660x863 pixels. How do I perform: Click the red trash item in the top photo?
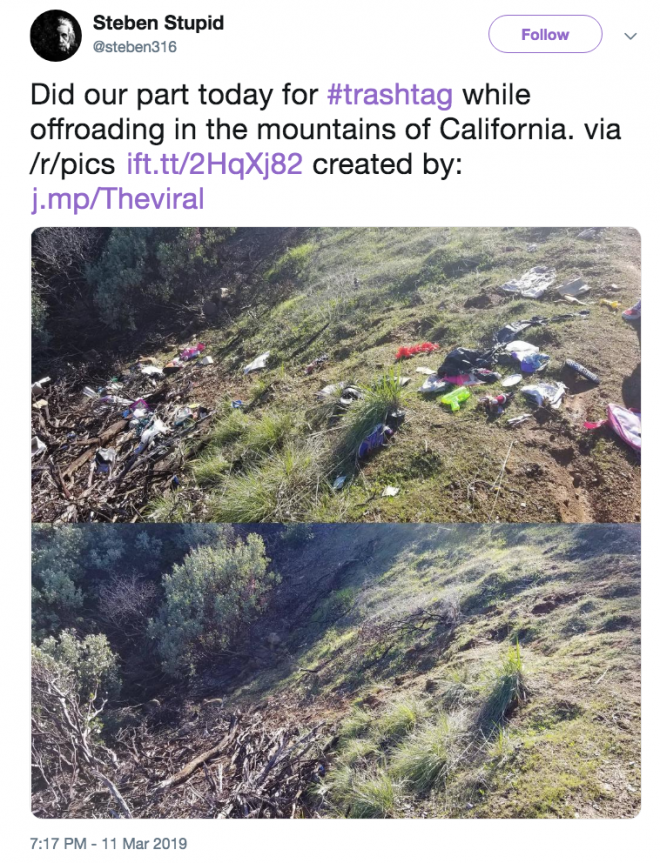point(417,350)
